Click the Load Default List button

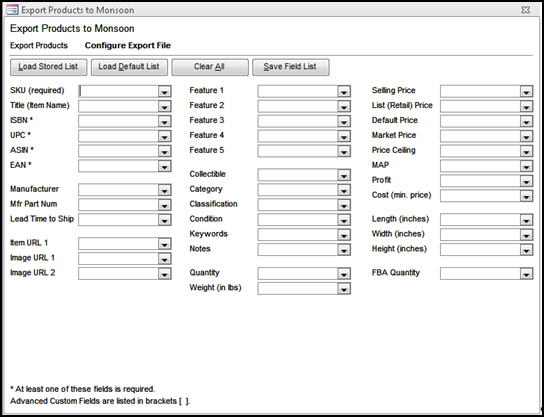tap(129, 67)
